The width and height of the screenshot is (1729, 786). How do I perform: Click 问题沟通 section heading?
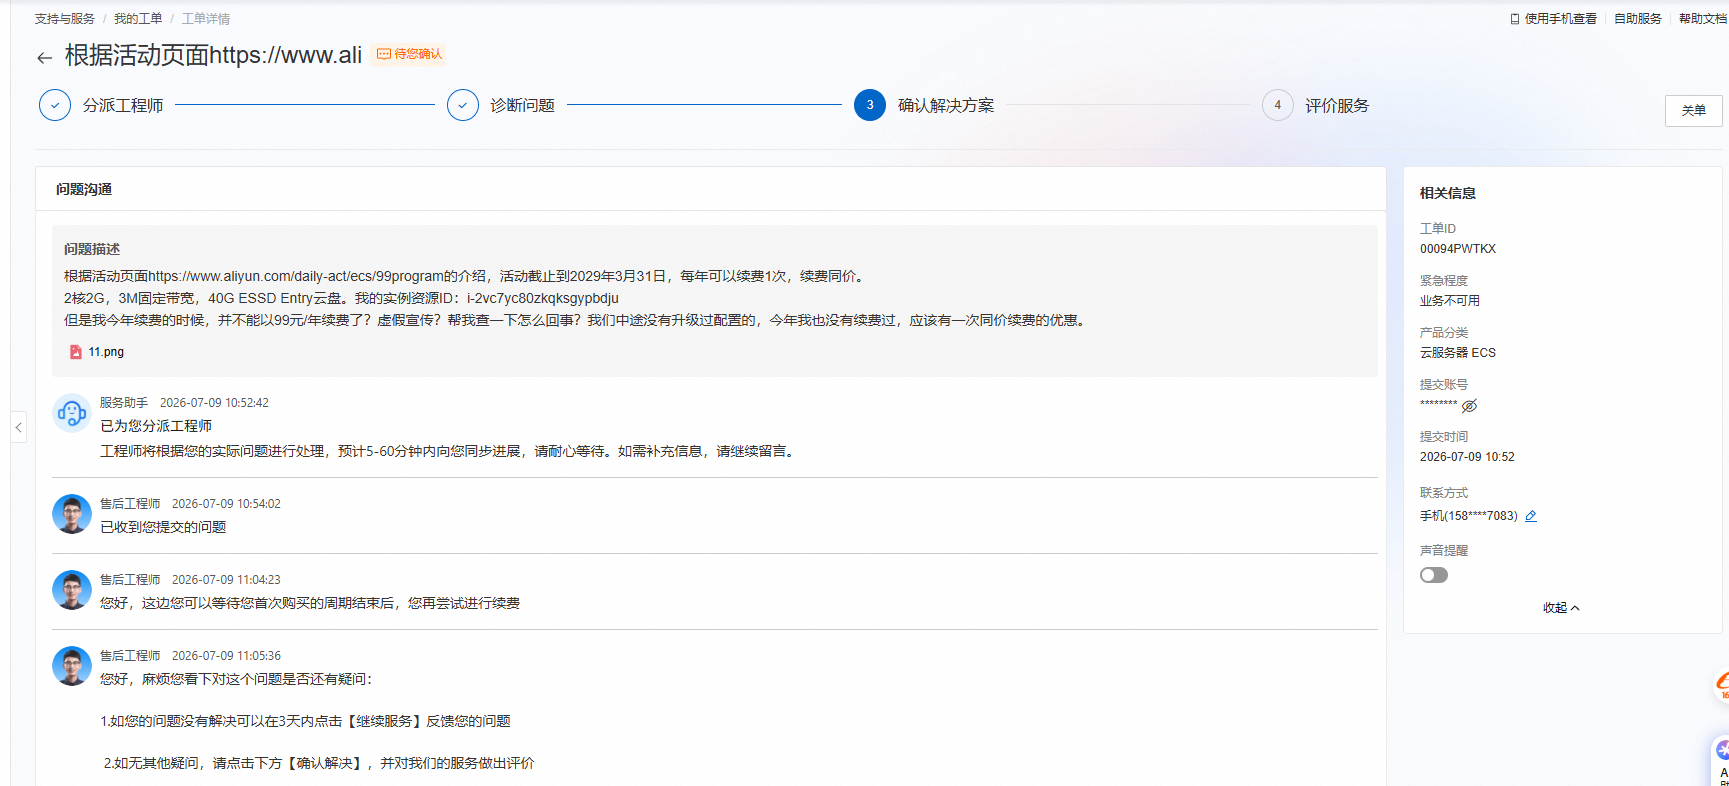point(84,189)
